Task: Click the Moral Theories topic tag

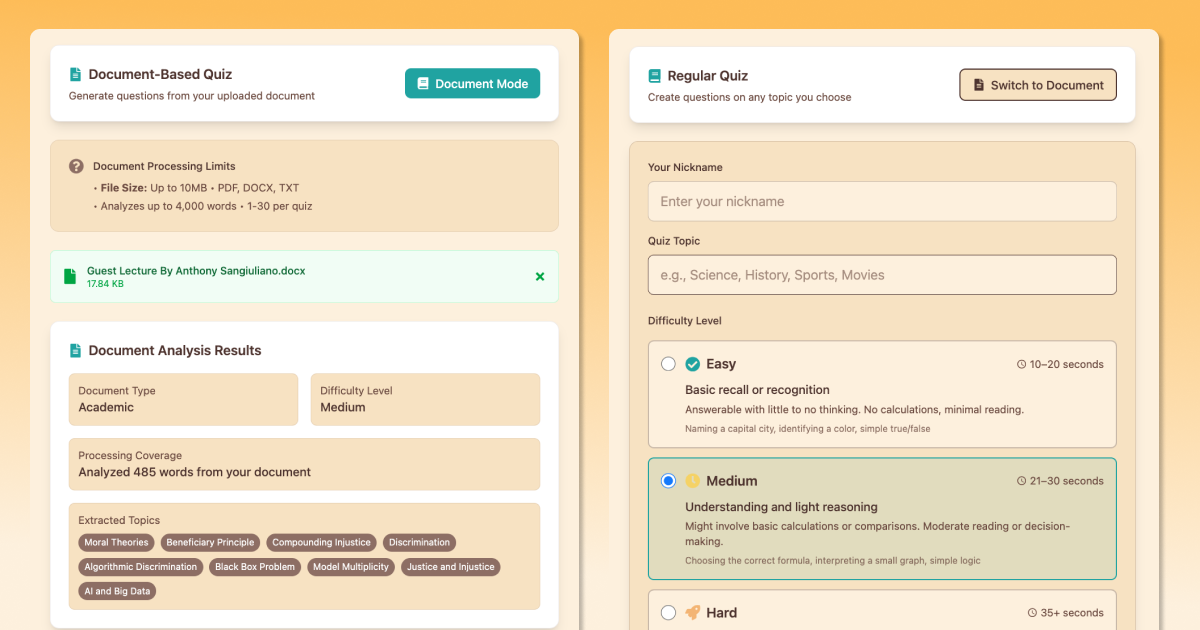Action: coord(116,543)
